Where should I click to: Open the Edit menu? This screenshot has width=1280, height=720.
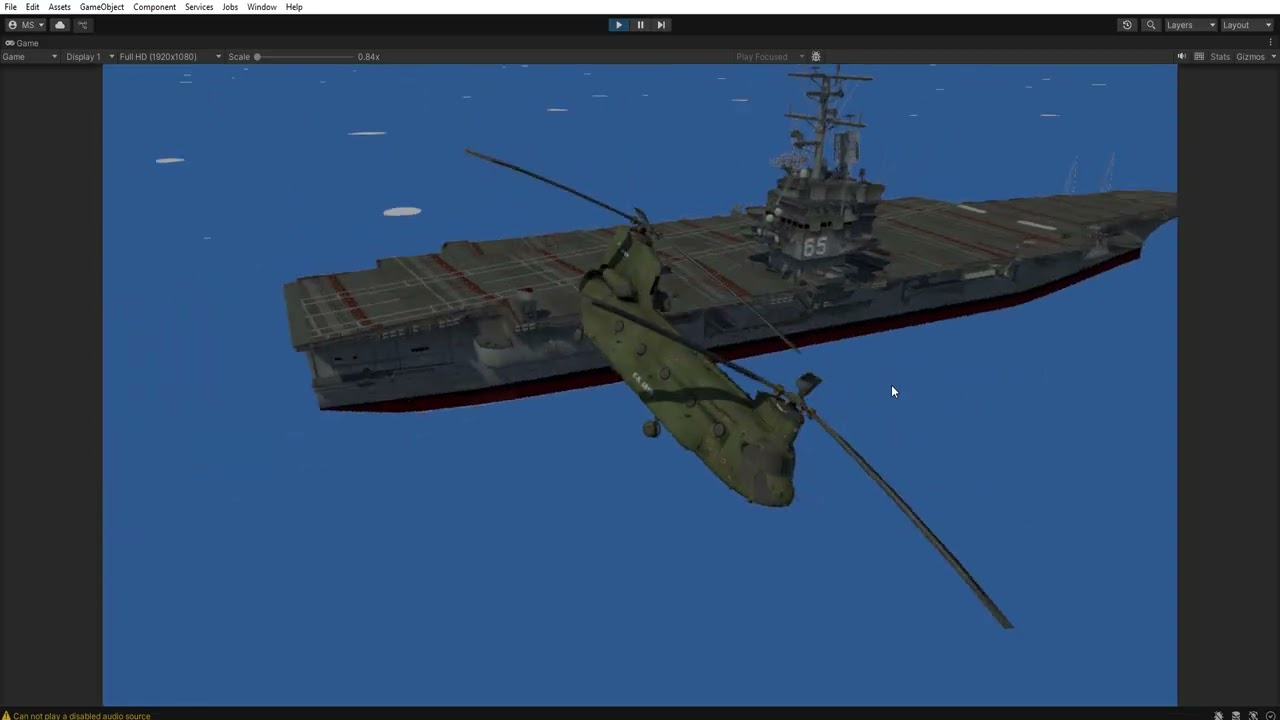[x=33, y=7]
